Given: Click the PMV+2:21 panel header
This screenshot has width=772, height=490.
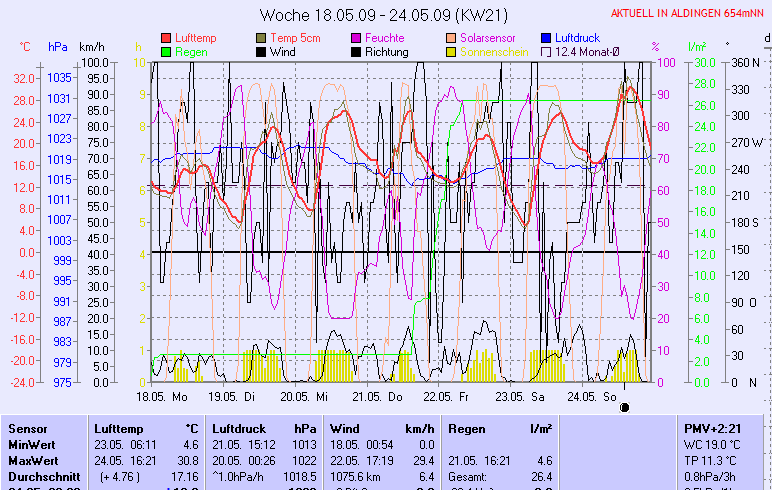Looking at the screenshot, I should (711, 428).
